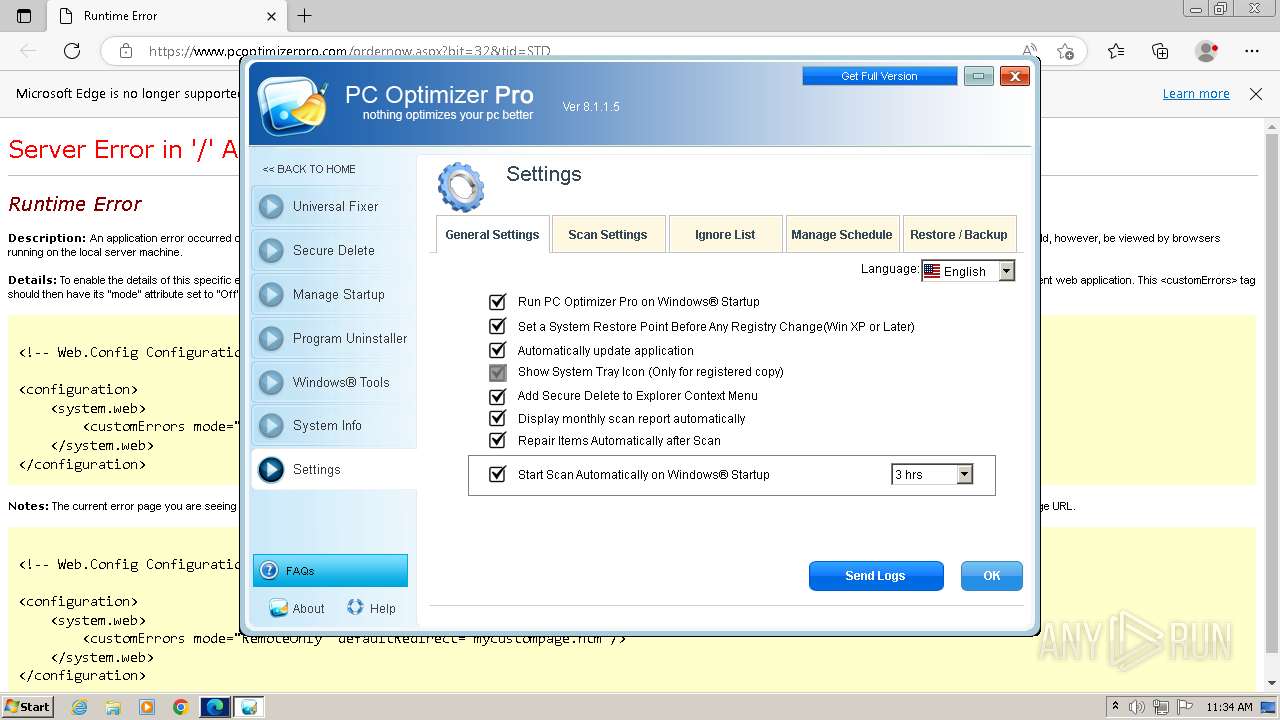Open PC Optimizer Pro taskbar icon
The image size is (1280, 720).
pos(249,707)
